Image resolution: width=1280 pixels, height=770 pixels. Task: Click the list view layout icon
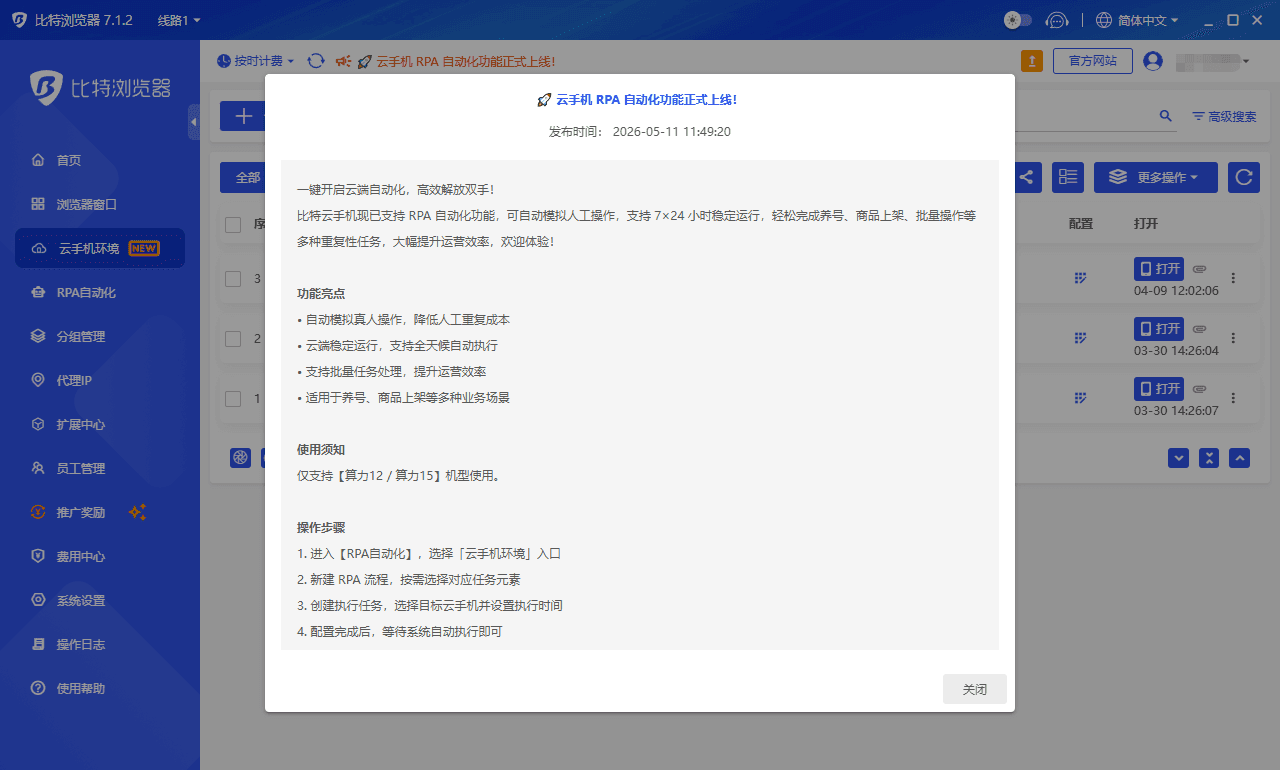(x=1069, y=177)
